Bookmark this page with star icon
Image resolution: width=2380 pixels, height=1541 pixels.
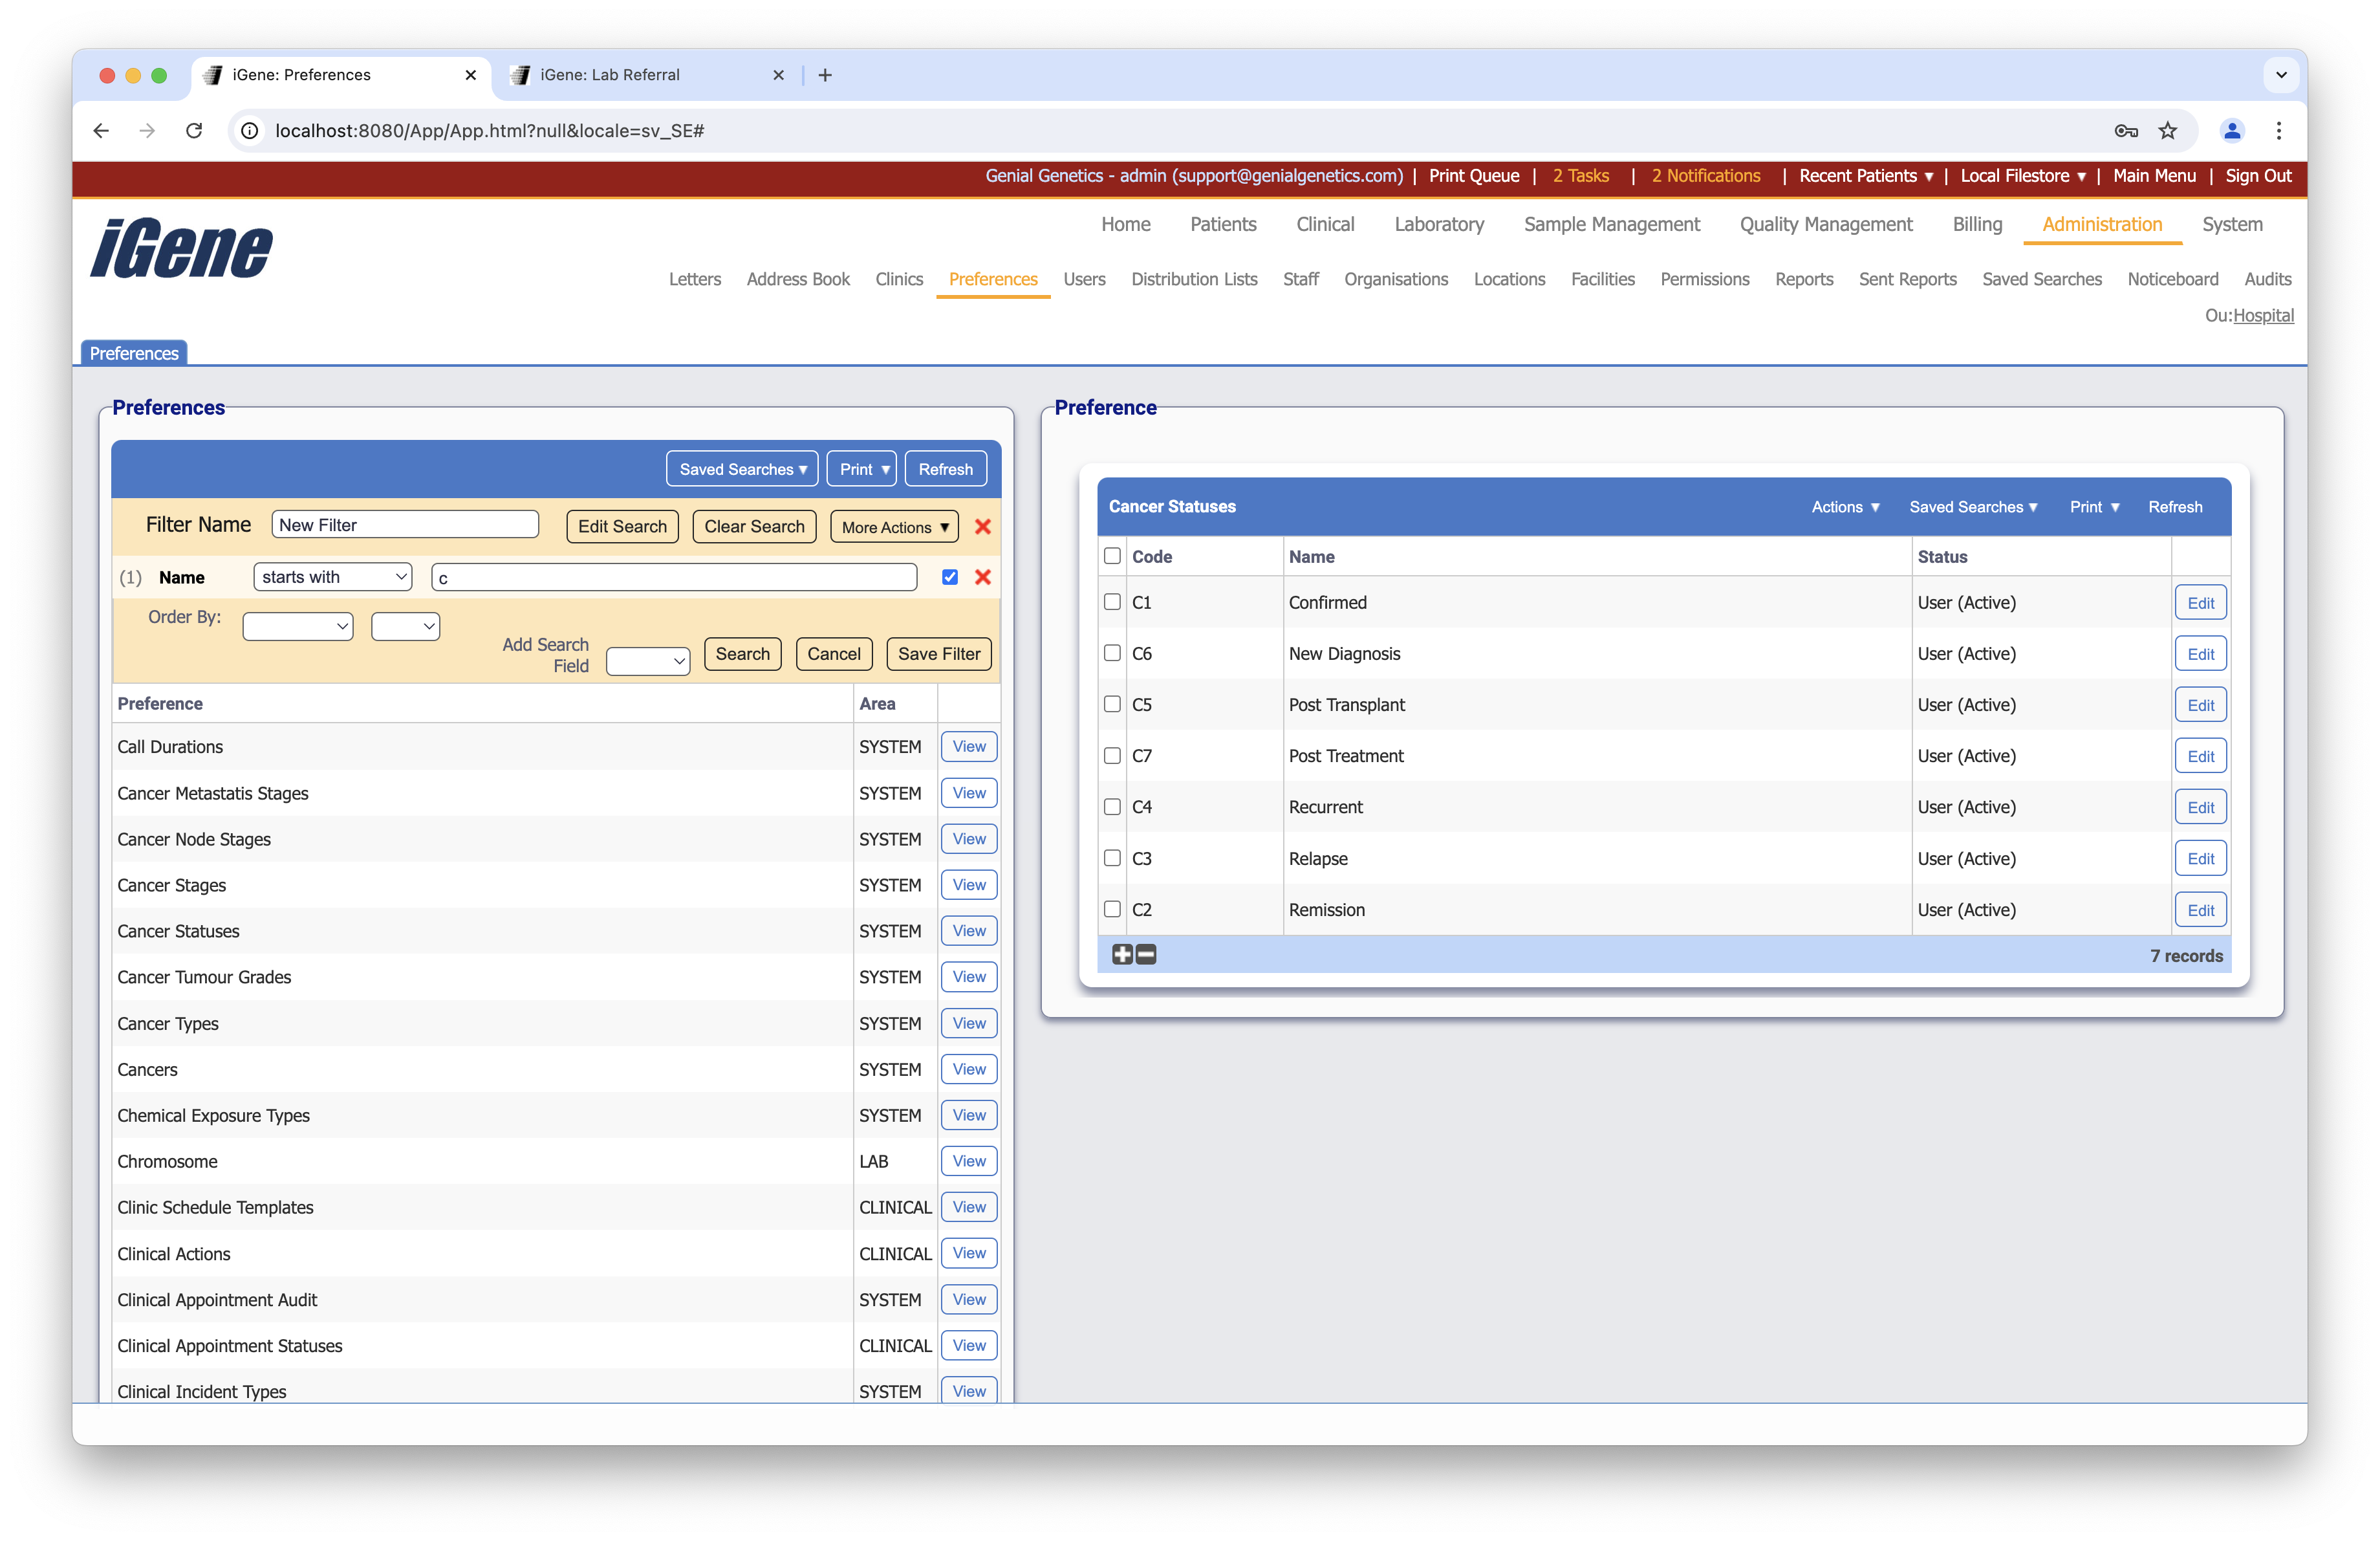pos(2167,131)
